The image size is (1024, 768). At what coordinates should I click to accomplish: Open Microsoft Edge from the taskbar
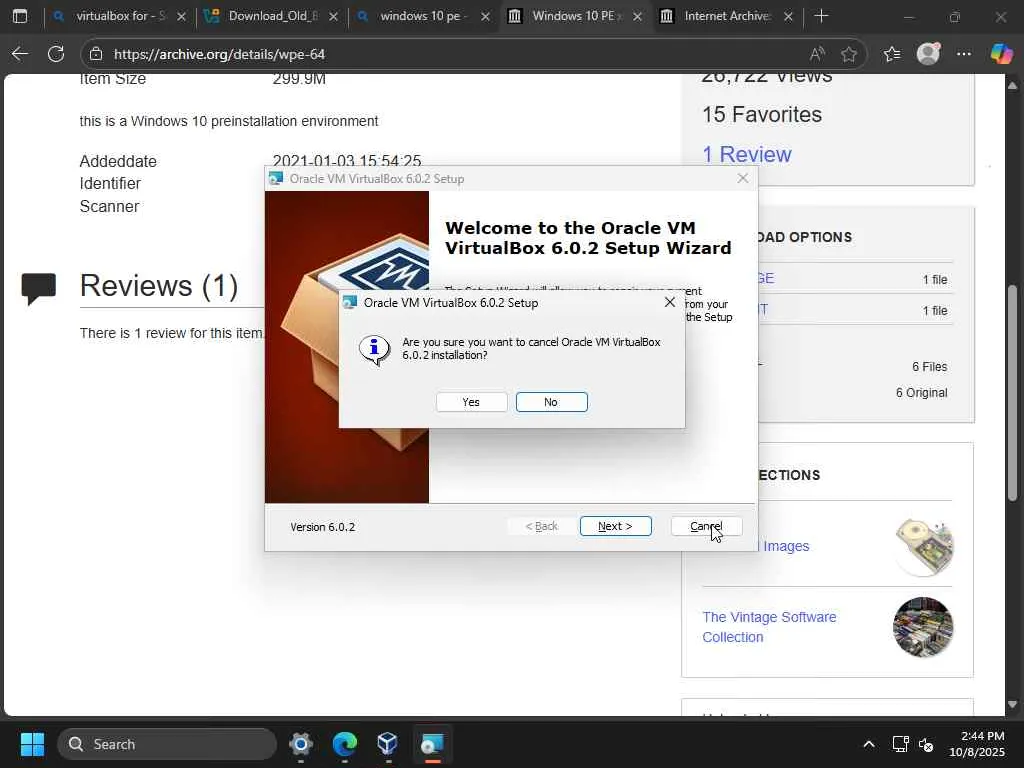344,744
